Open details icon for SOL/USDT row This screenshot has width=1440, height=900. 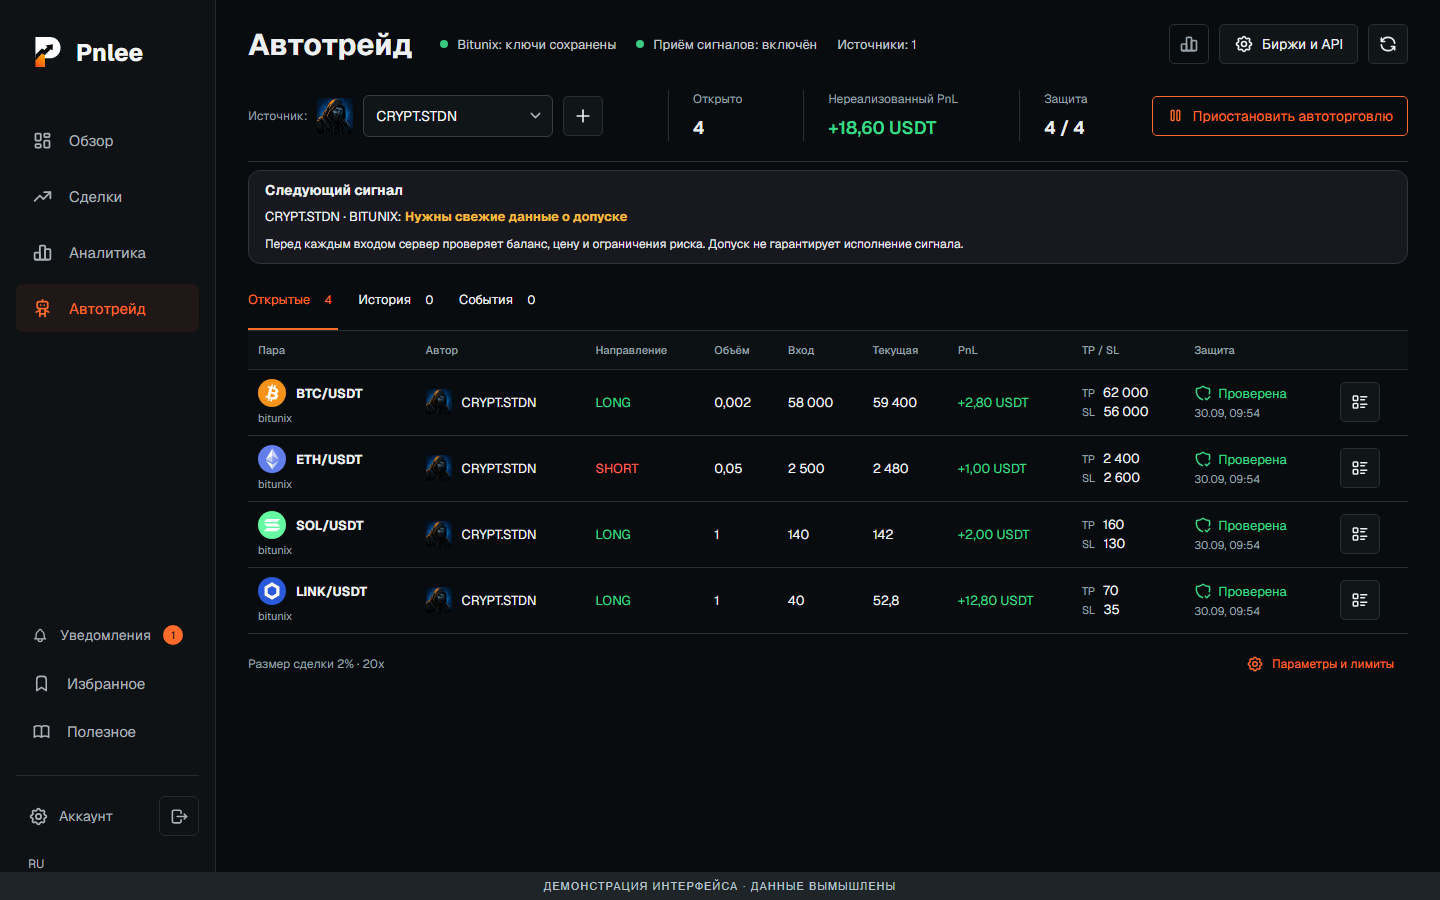tap(1360, 534)
